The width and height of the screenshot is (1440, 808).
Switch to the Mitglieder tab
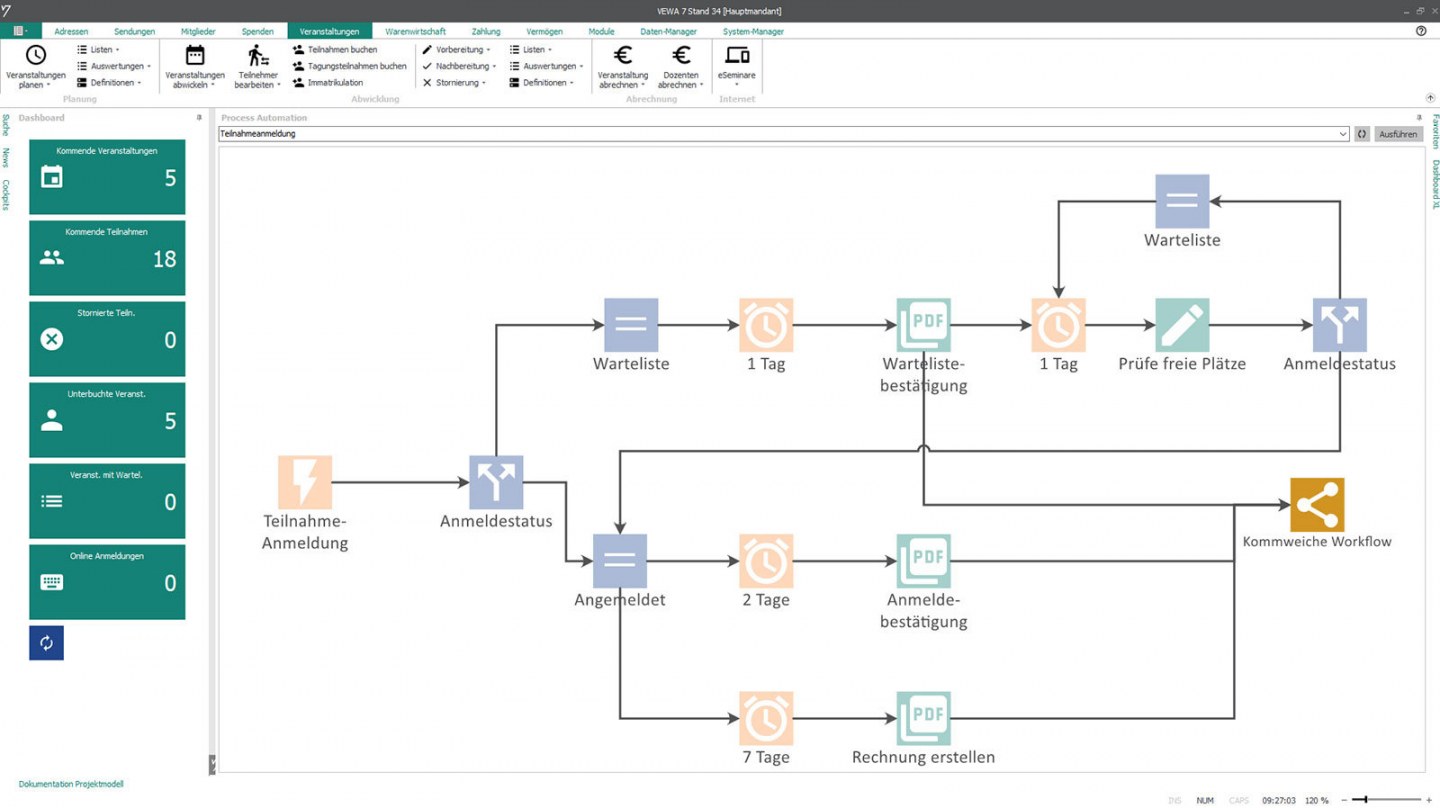pyautogui.click(x=198, y=31)
